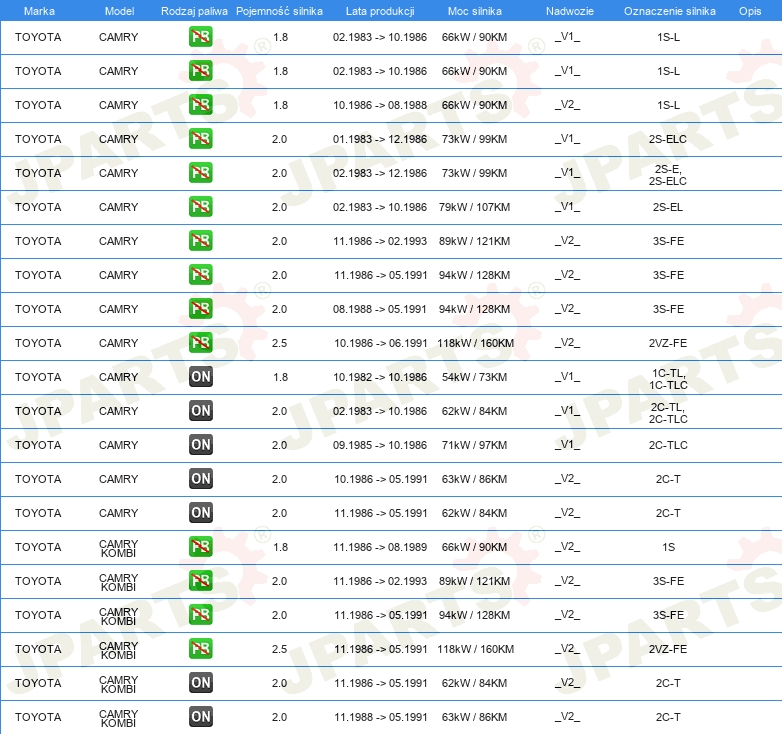Click the 'Pojemność silnika' column header
782x734 pixels.
pyautogui.click(x=279, y=11)
